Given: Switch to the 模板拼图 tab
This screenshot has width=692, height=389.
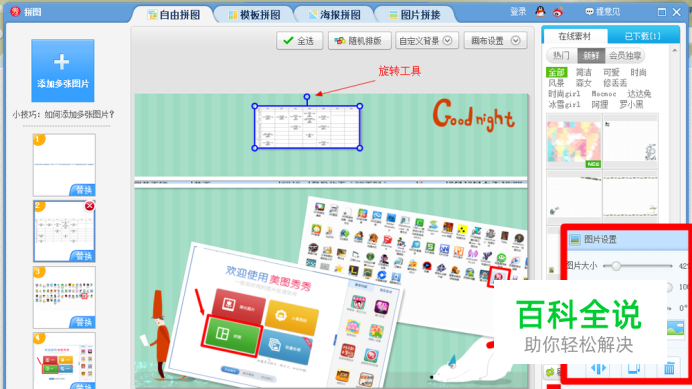Looking at the screenshot, I should (254, 15).
